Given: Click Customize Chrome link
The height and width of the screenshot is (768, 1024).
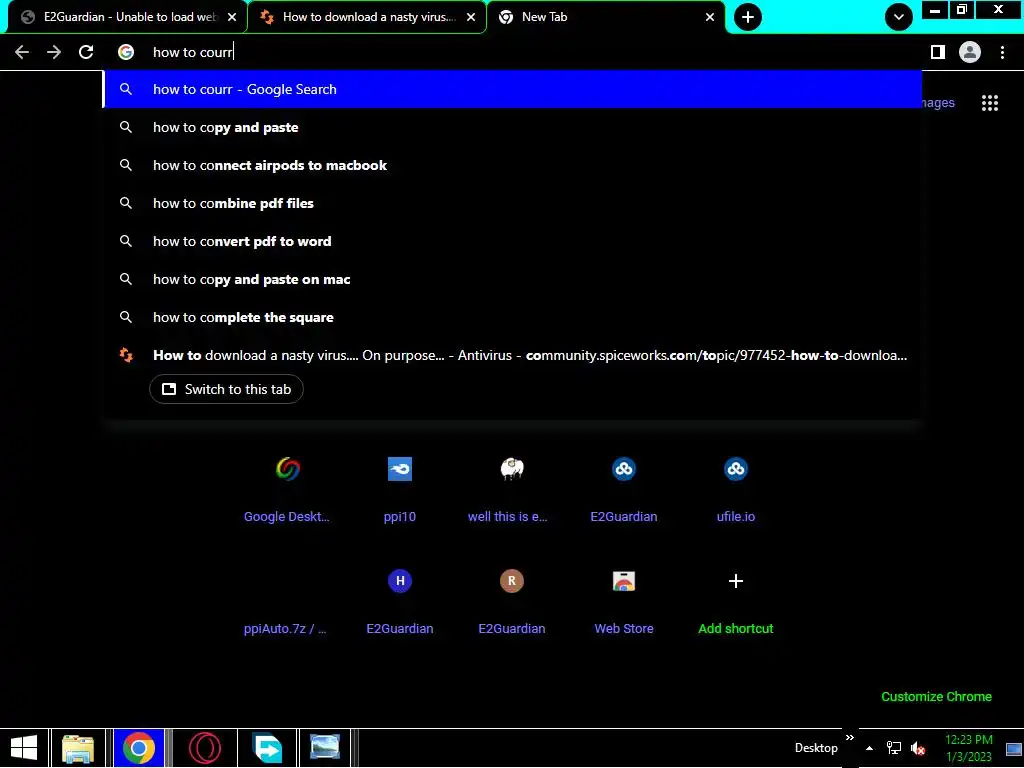Looking at the screenshot, I should pyautogui.click(x=936, y=697).
